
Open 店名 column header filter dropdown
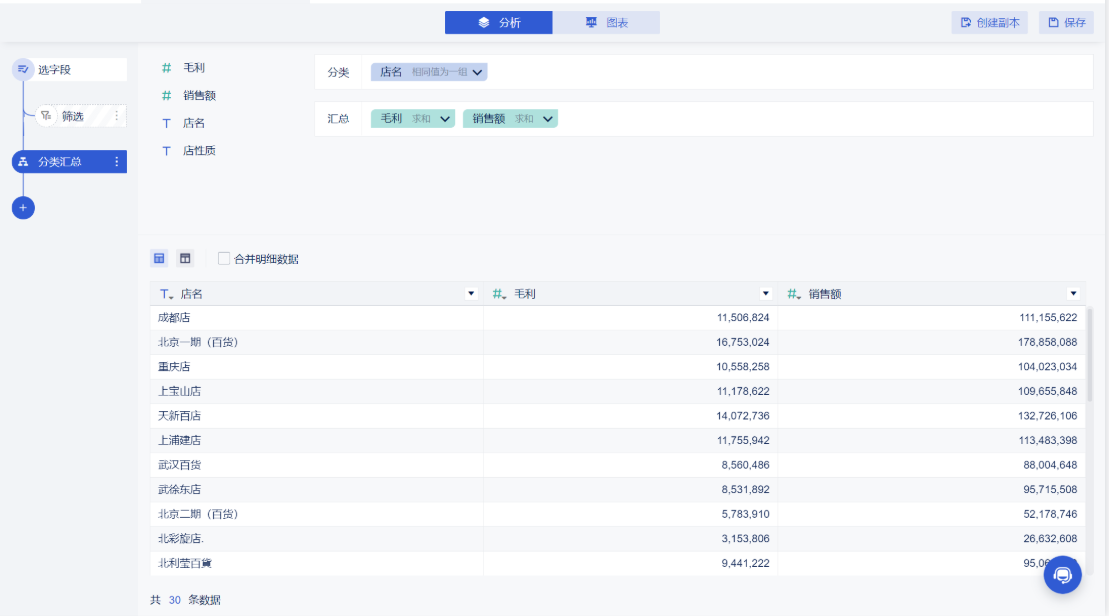pyautogui.click(x=471, y=294)
